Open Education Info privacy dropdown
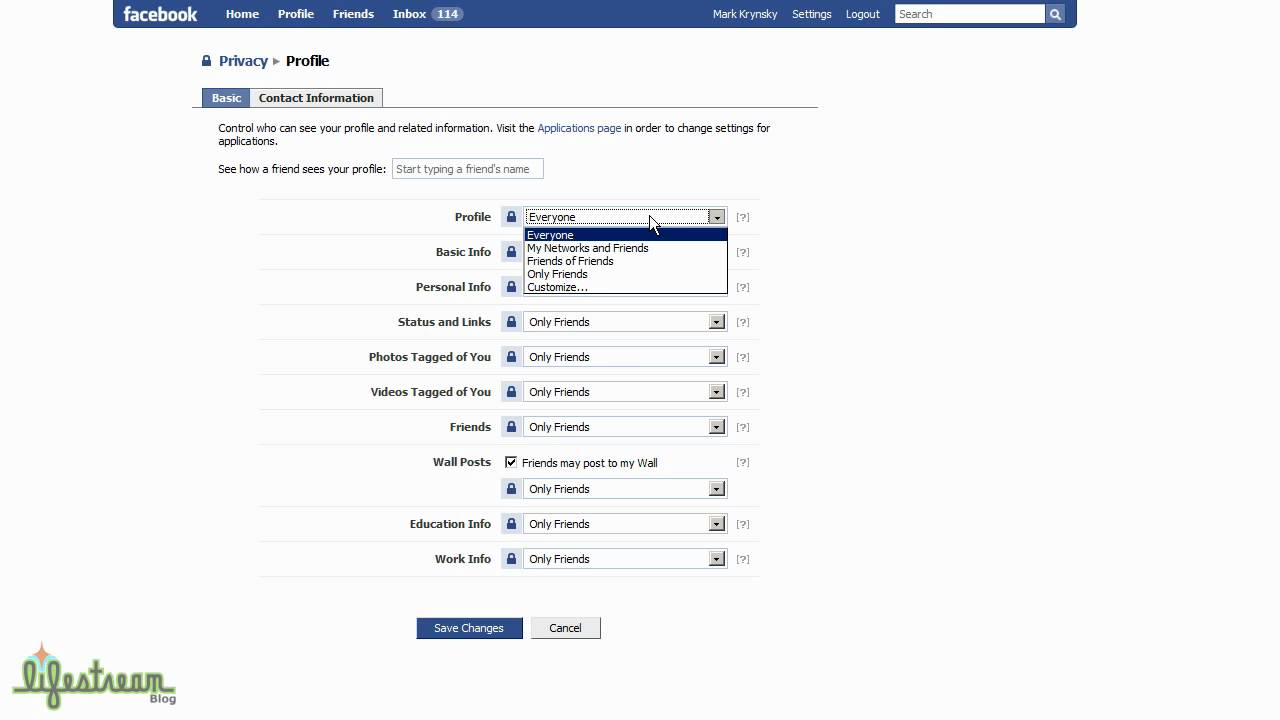 tap(625, 524)
